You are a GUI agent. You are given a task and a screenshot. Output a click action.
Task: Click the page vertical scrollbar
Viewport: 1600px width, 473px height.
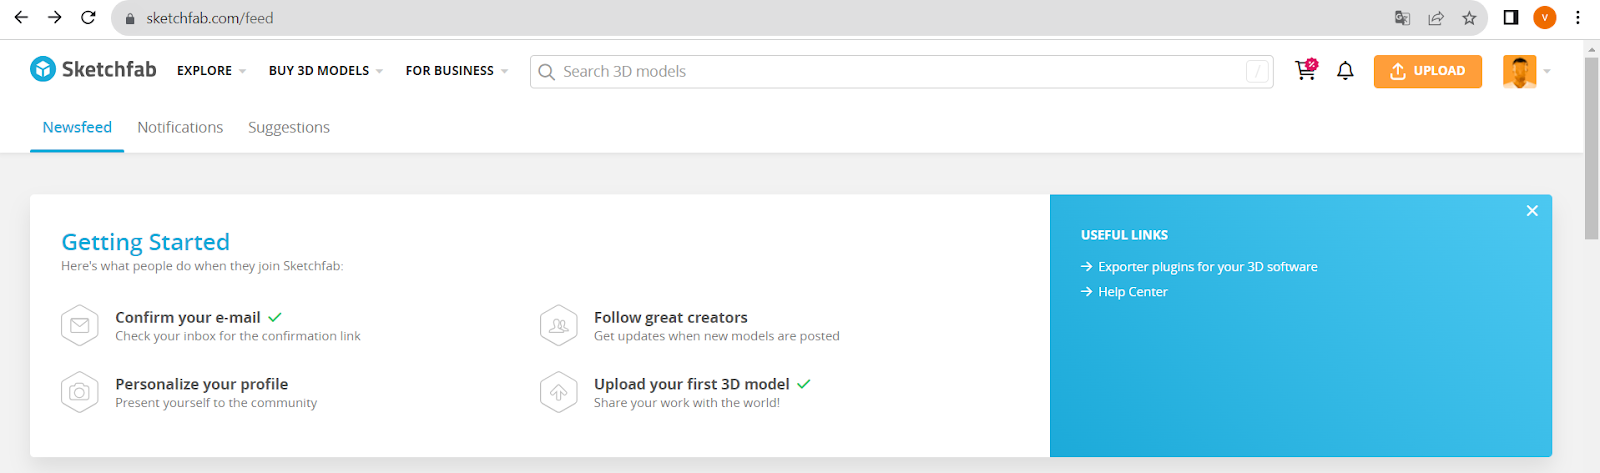(1591, 150)
